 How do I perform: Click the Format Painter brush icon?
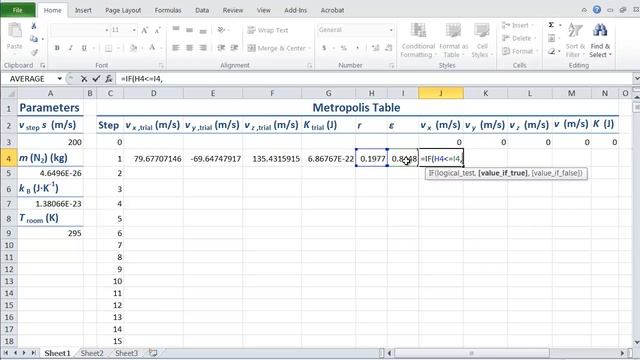click(34, 52)
